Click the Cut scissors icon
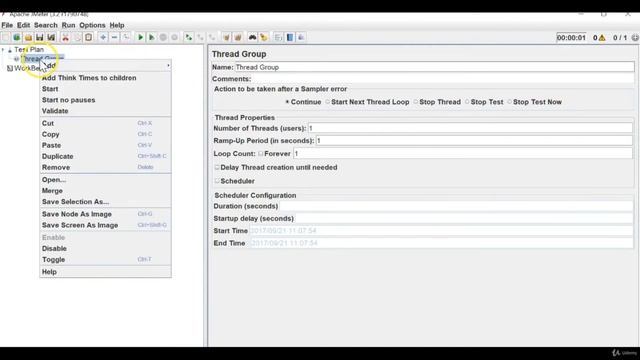The image size is (640, 360). click(65, 38)
